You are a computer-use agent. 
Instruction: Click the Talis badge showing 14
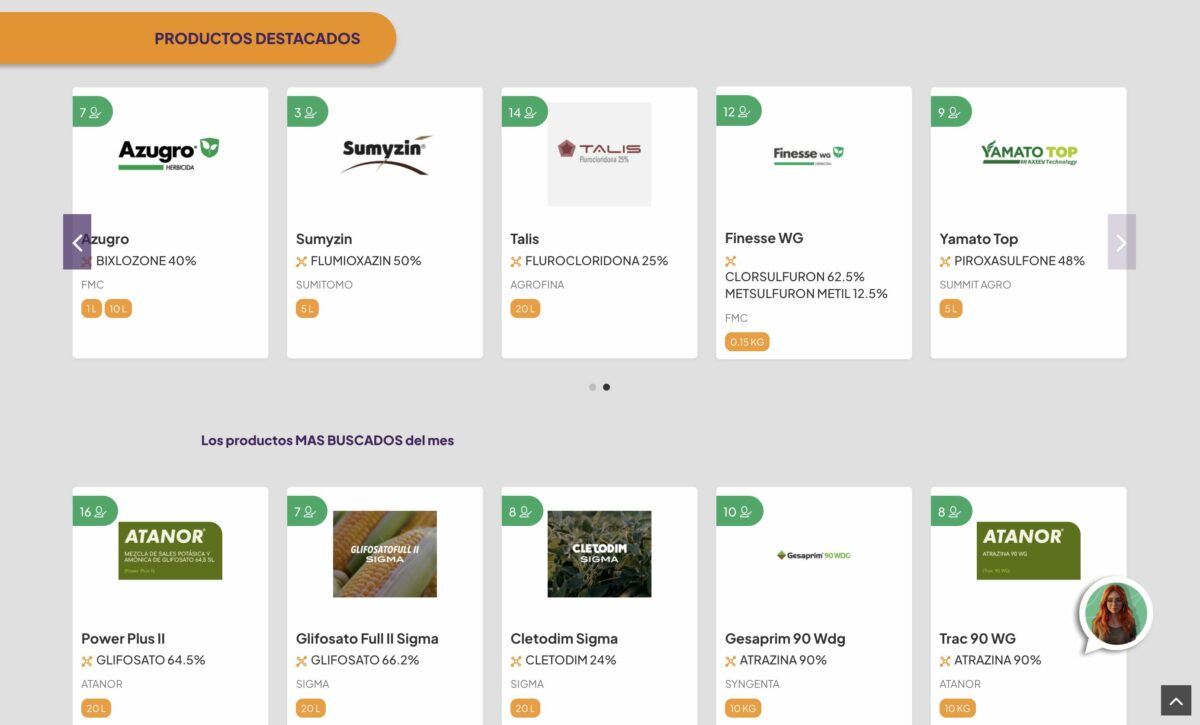pyautogui.click(x=523, y=112)
